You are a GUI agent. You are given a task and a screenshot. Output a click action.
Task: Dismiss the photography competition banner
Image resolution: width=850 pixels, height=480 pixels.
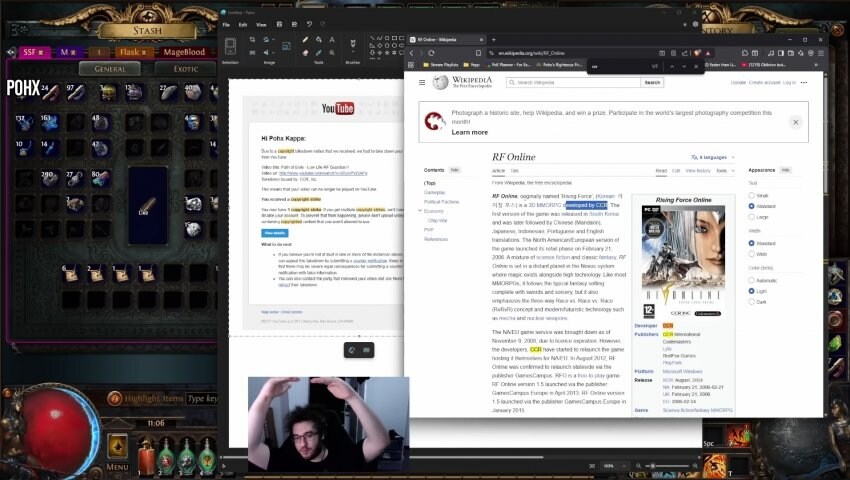coord(795,122)
